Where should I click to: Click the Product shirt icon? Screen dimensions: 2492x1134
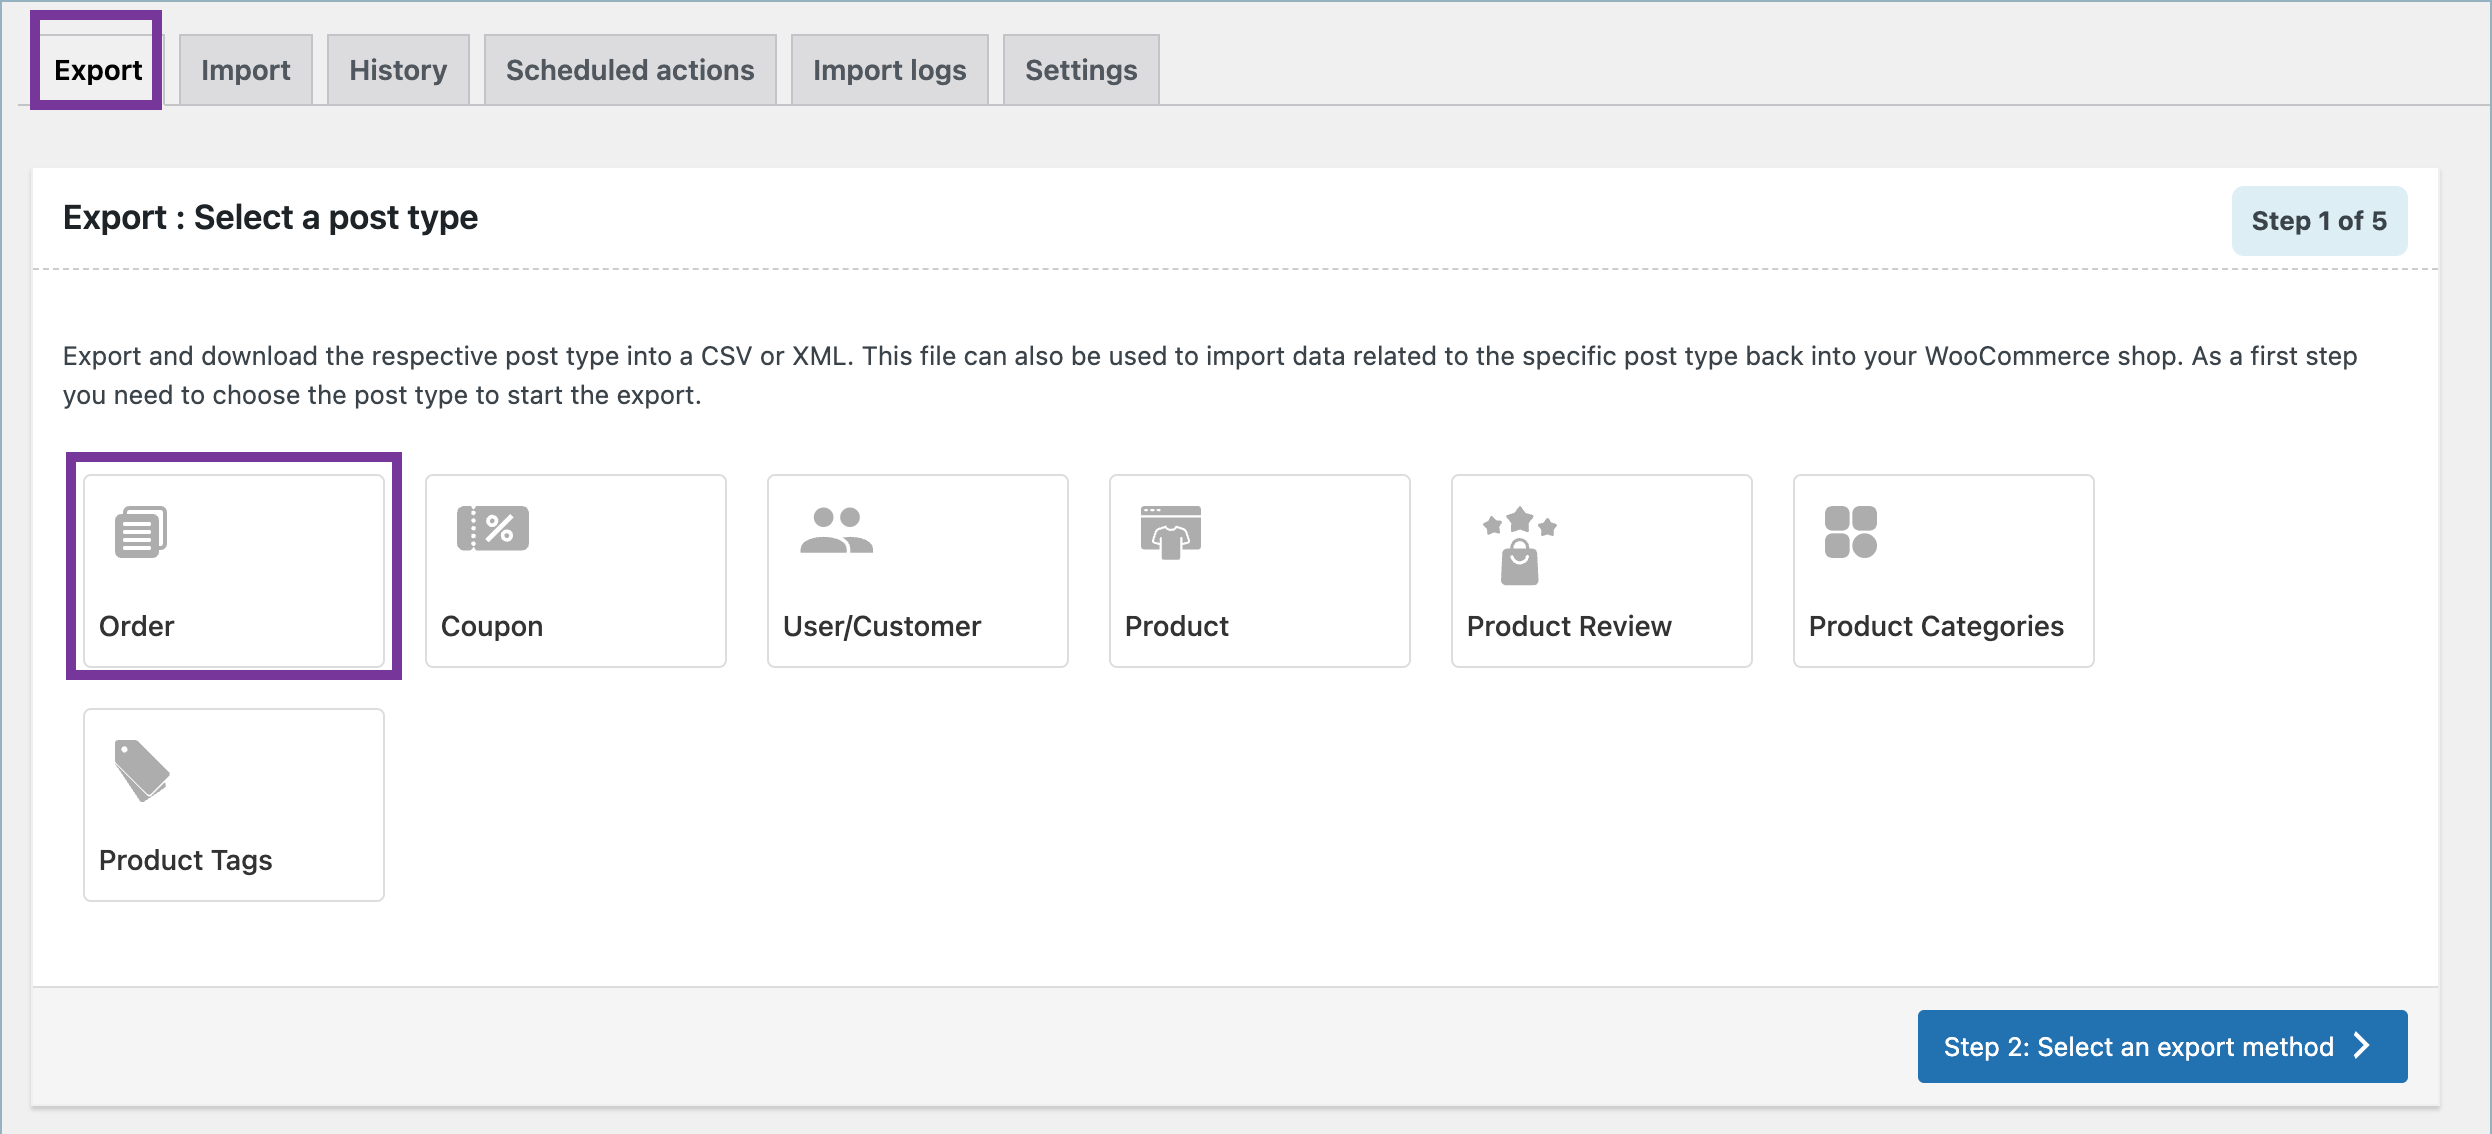pos(1172,532)
